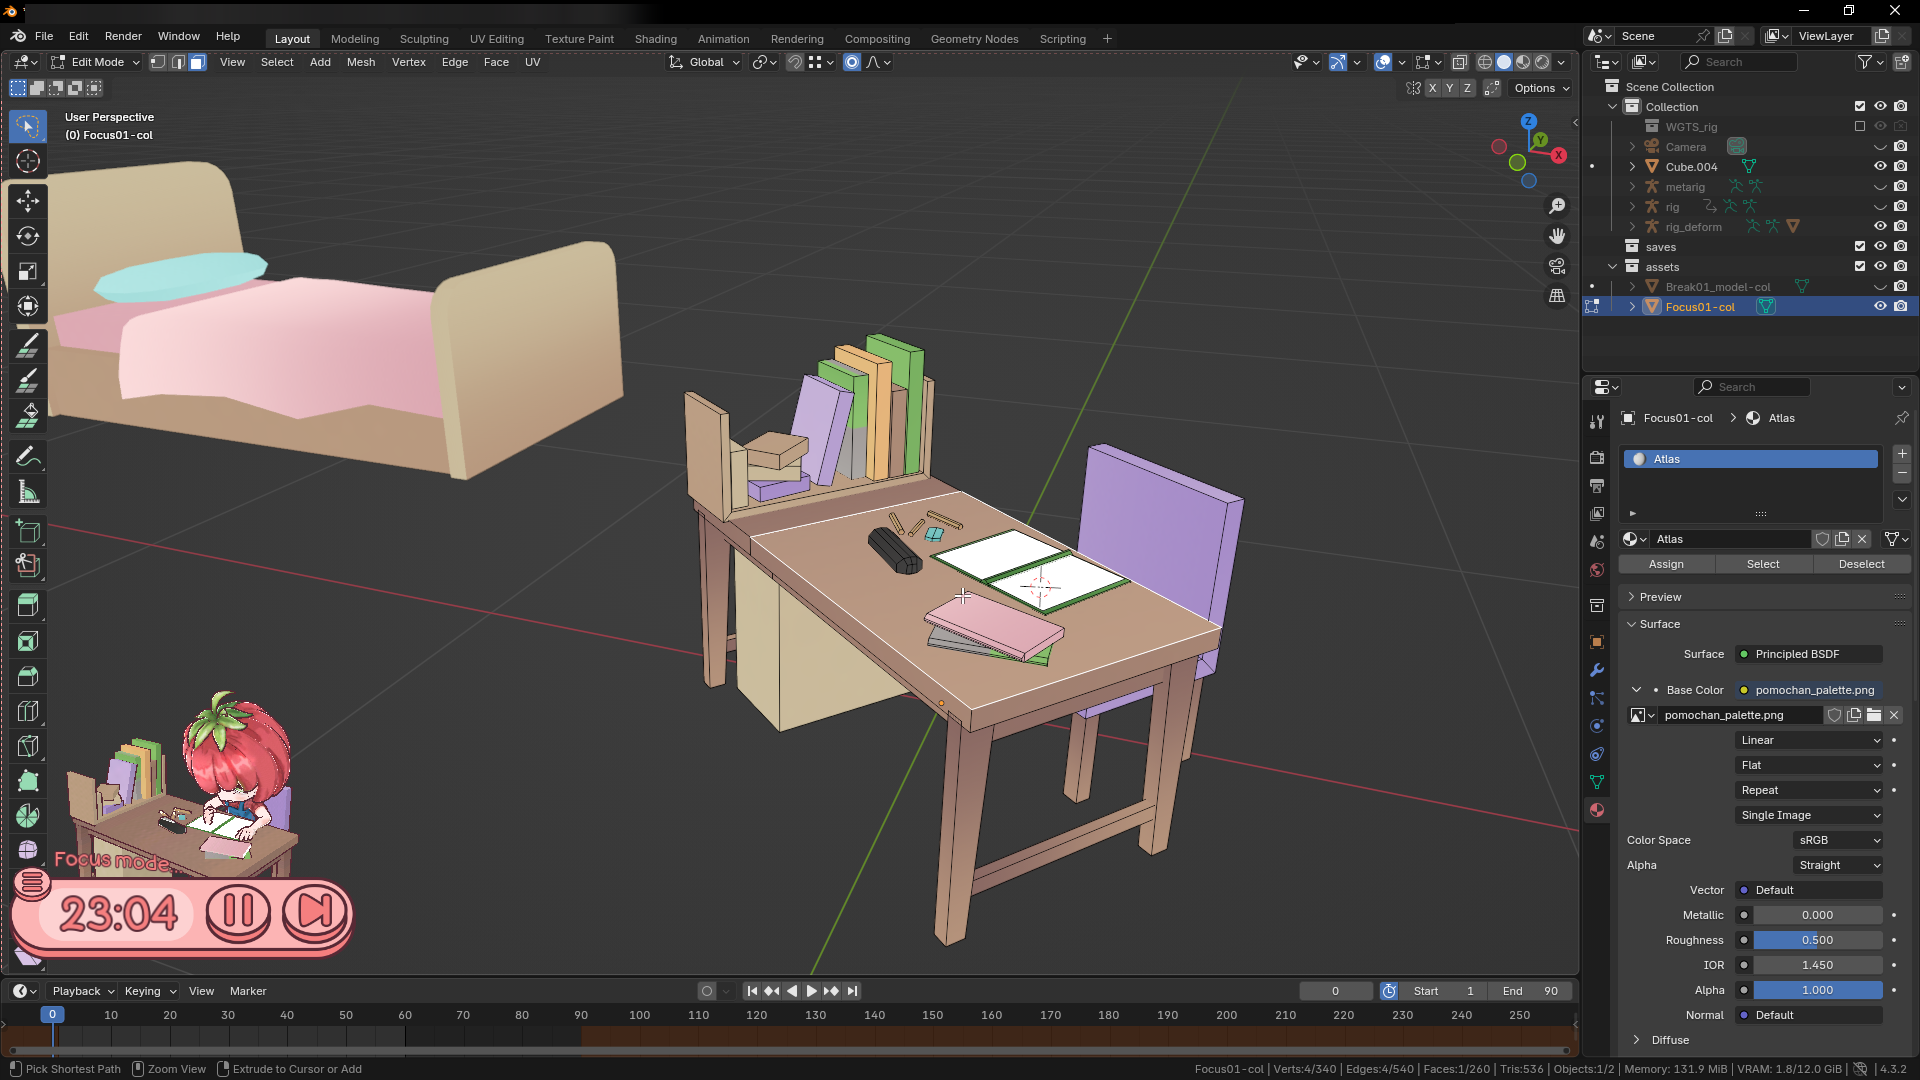The height and width of the screenshot is (1080, 1920).
Task: Toggle camera view icon in viewport
Action: click(x=1557, y=266)
